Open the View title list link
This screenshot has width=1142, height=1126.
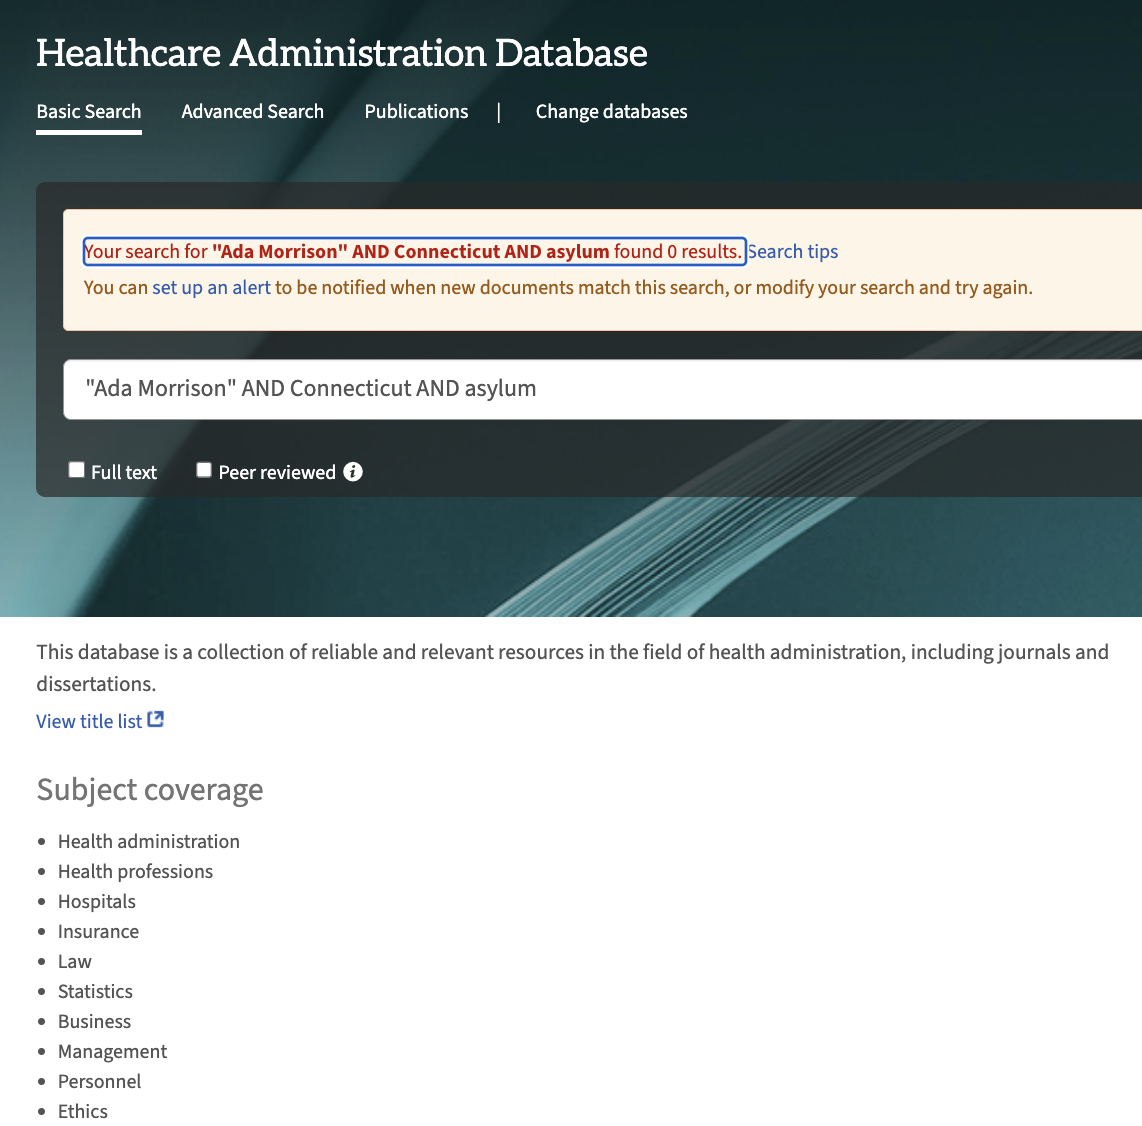pos(89,721)
